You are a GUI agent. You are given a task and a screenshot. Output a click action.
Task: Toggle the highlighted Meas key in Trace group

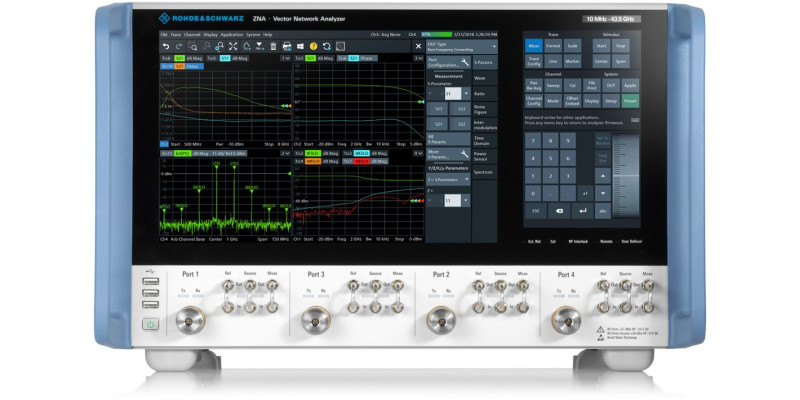[533, 45]
